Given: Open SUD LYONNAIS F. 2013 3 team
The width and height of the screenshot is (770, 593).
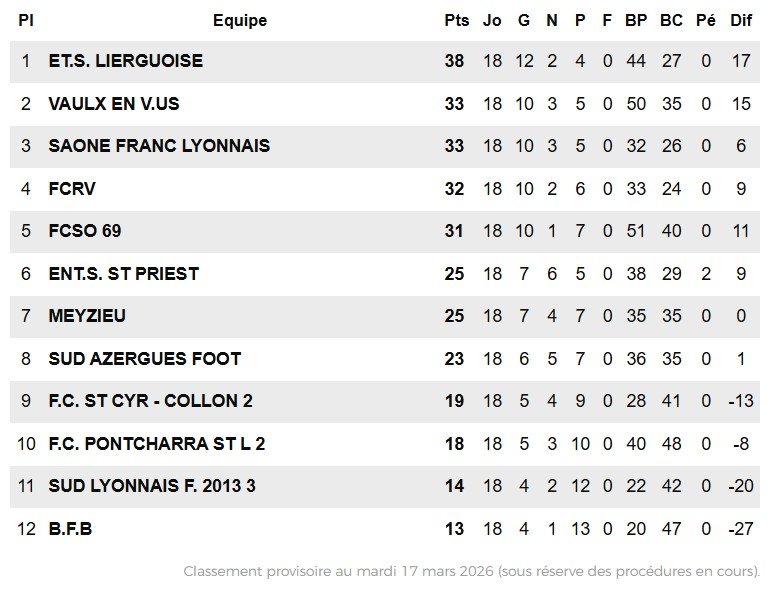Looking at the screenshot, I should tap(152, 486).
